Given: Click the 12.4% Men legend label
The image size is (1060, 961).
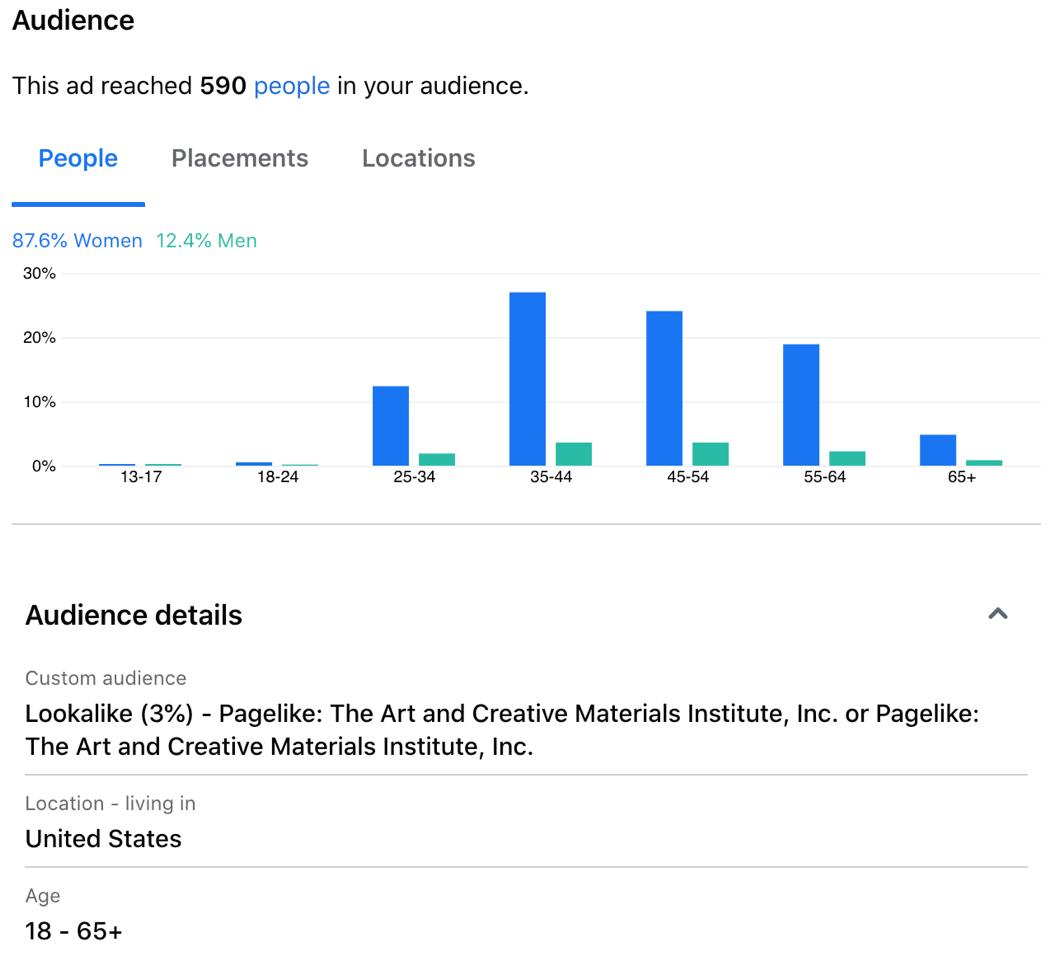Looking at the screenshot, I should point(206,241).
